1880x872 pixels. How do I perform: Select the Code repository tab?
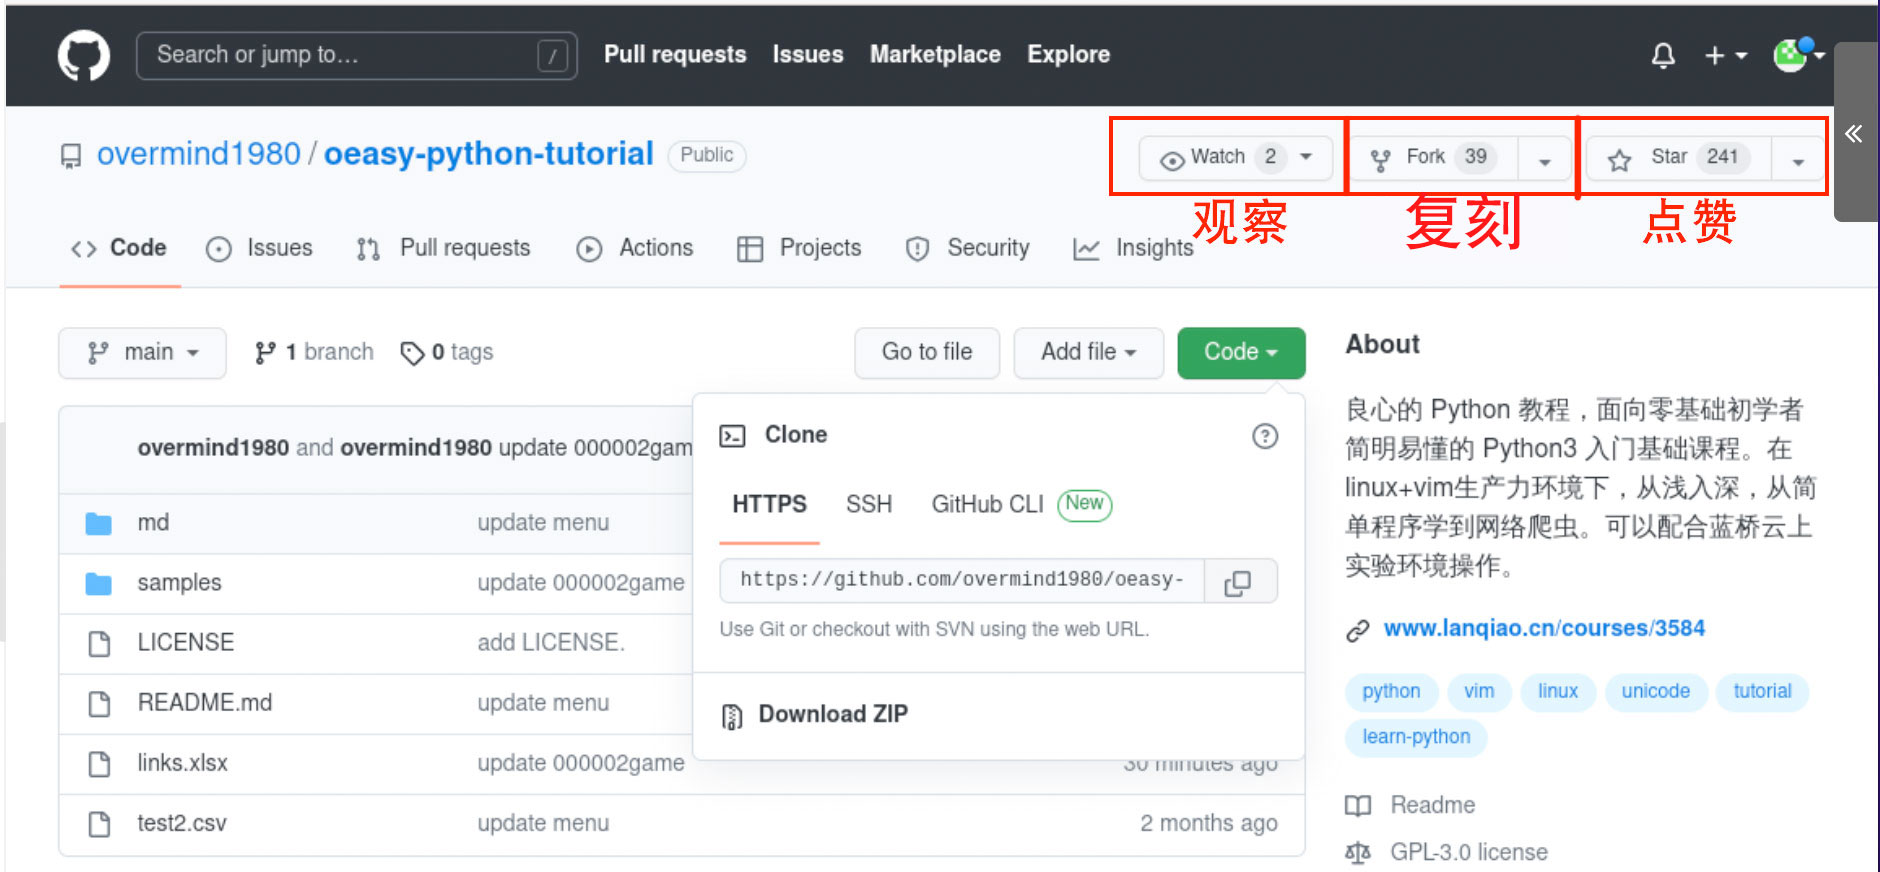(119, 248)
